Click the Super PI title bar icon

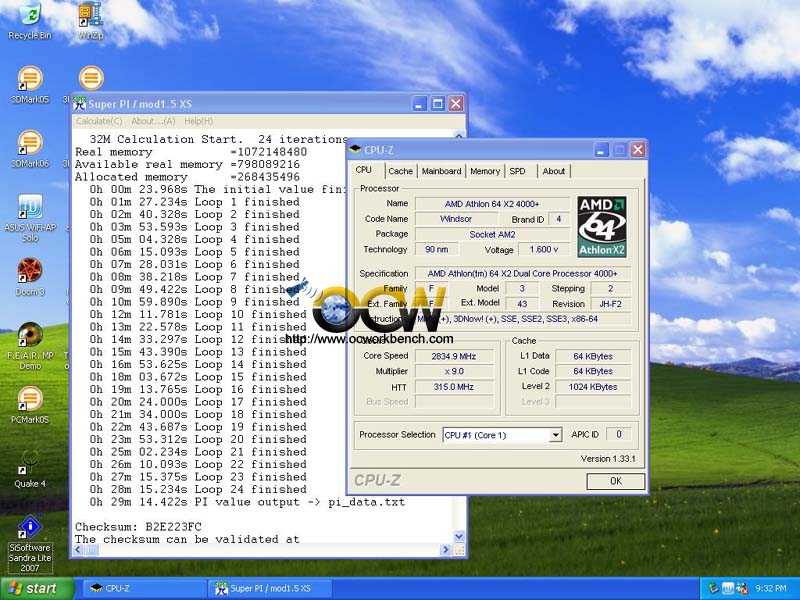80,104
